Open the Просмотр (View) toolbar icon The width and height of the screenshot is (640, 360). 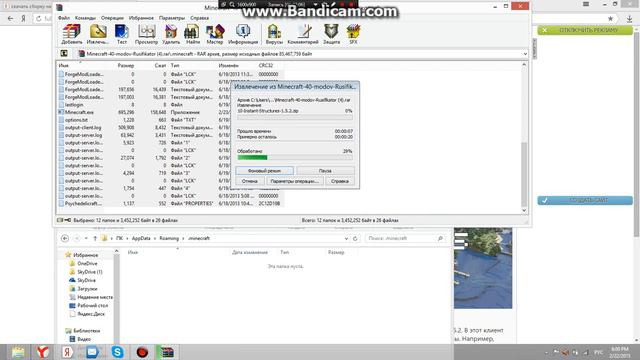146,34
